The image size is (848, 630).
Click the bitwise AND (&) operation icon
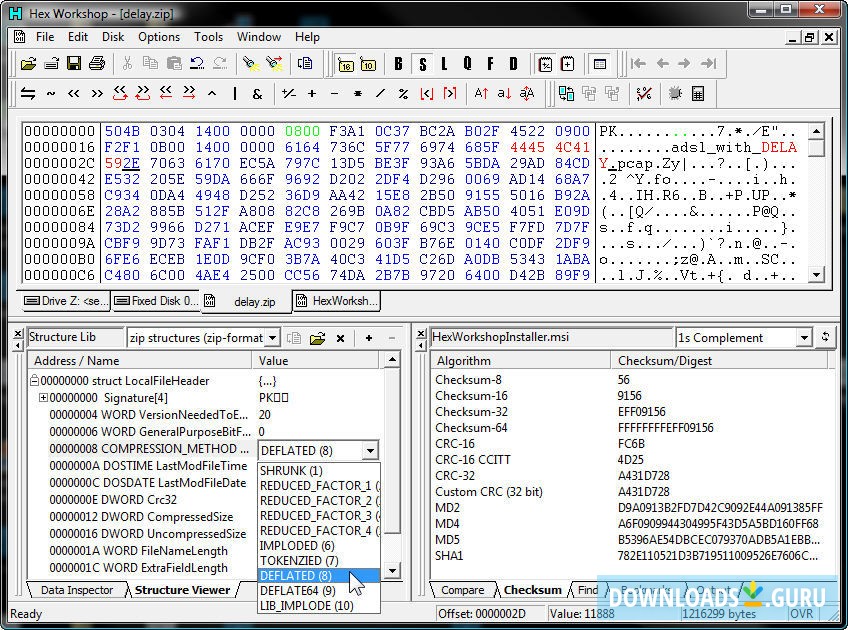257,93
